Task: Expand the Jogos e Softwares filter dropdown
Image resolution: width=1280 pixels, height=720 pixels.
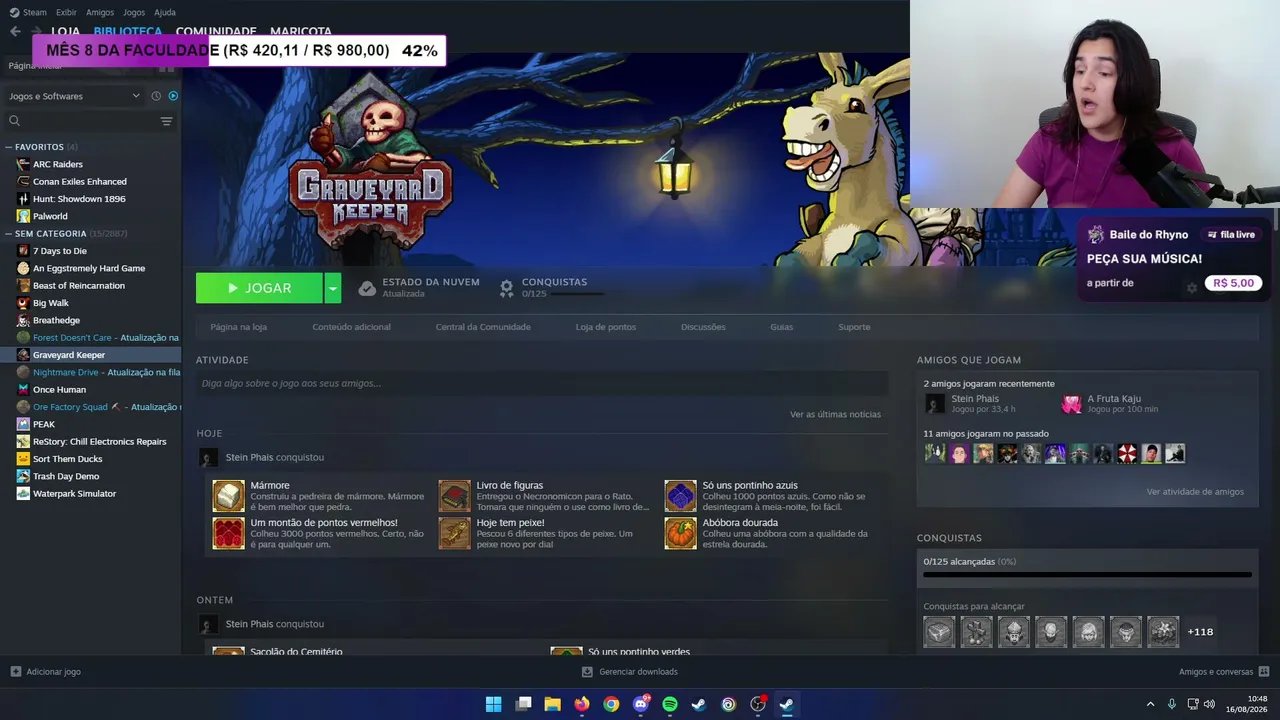Action: point(75,96)
